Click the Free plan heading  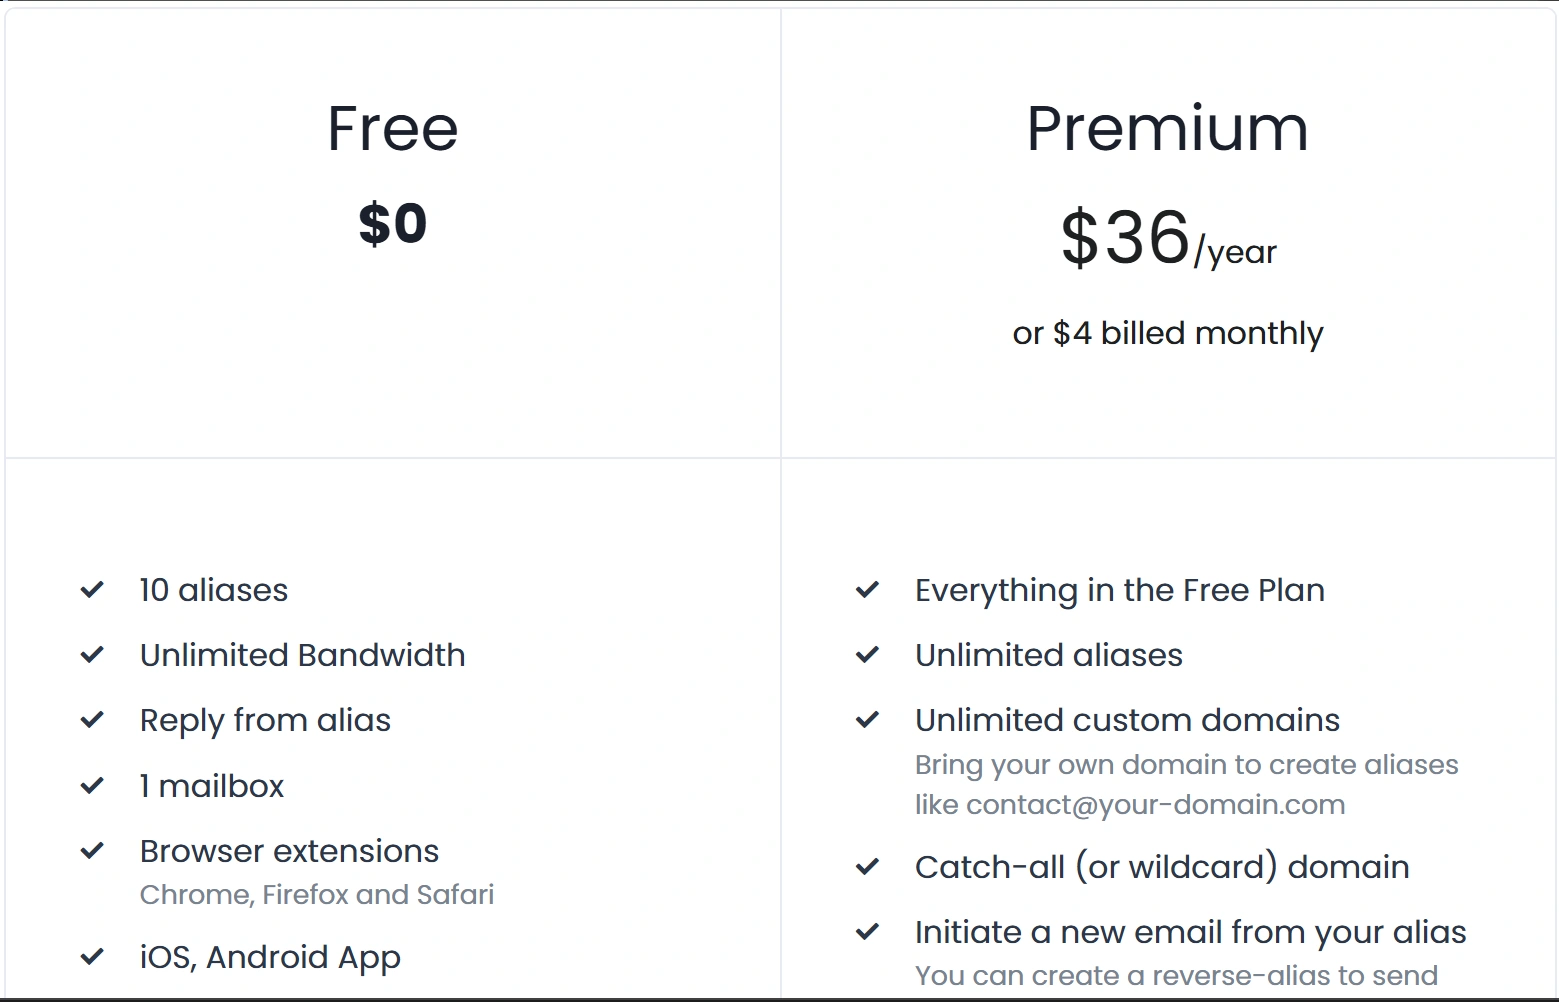coord(392,129)
